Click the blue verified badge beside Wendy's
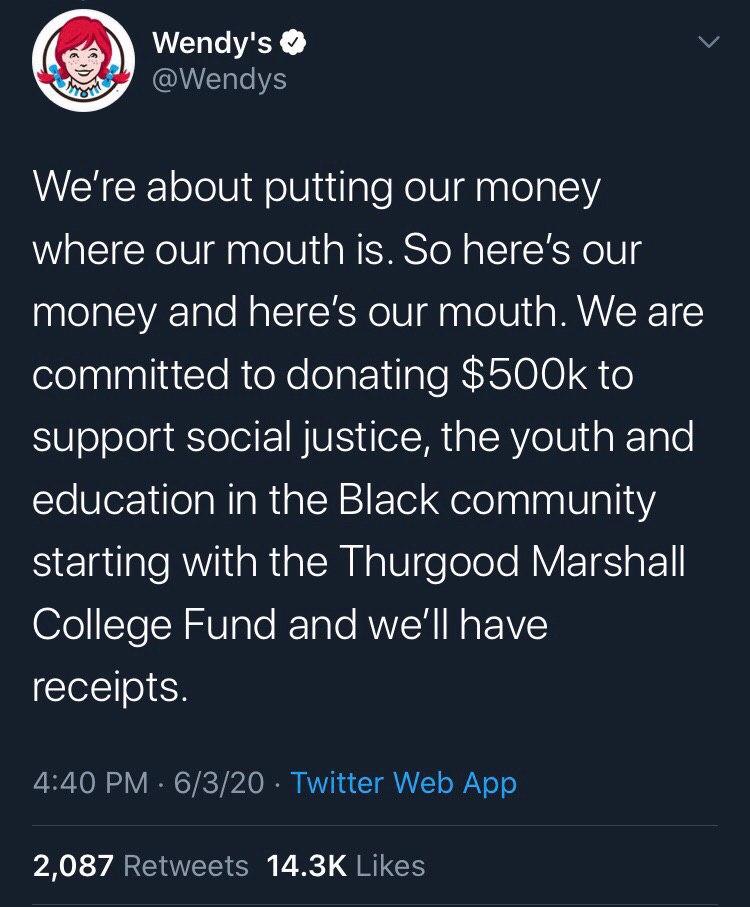 tap(293, 42)
